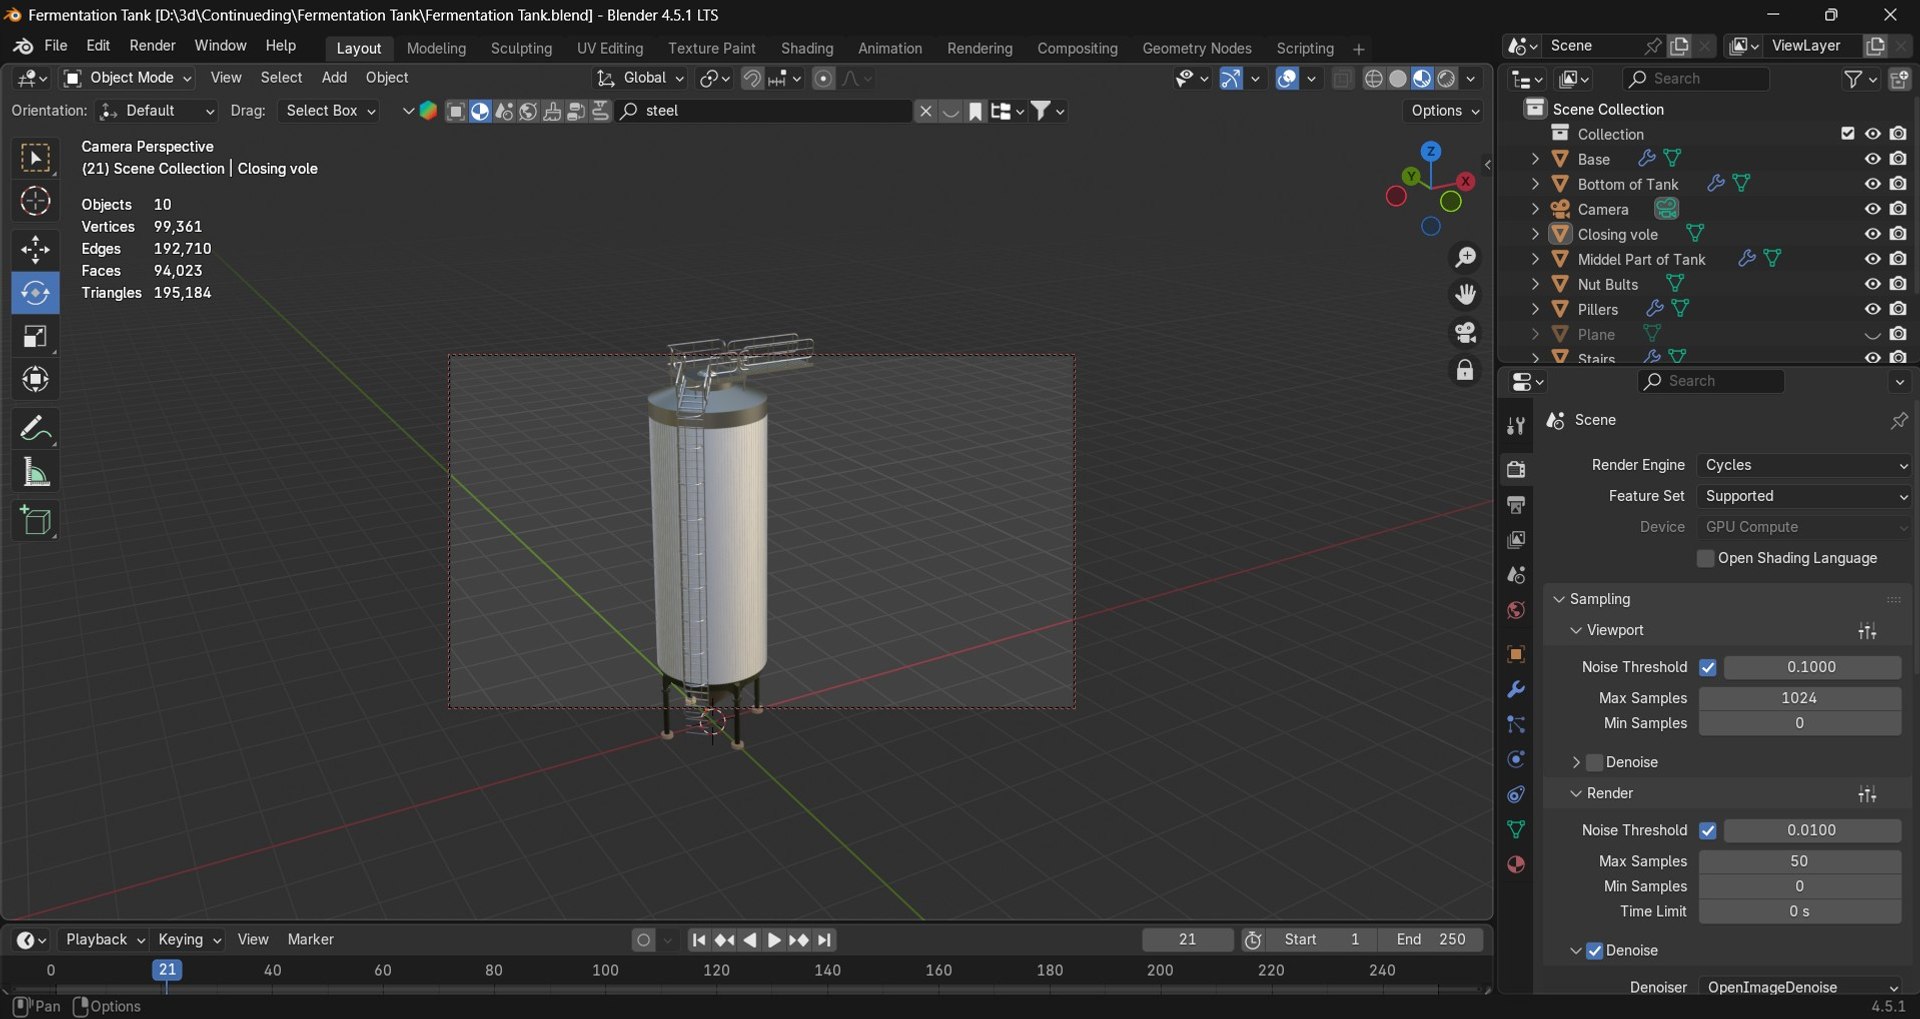Image resolution: width=1920 pixels, height=1019 pixels.
Task: Open the Render menu
Action: 152,46
